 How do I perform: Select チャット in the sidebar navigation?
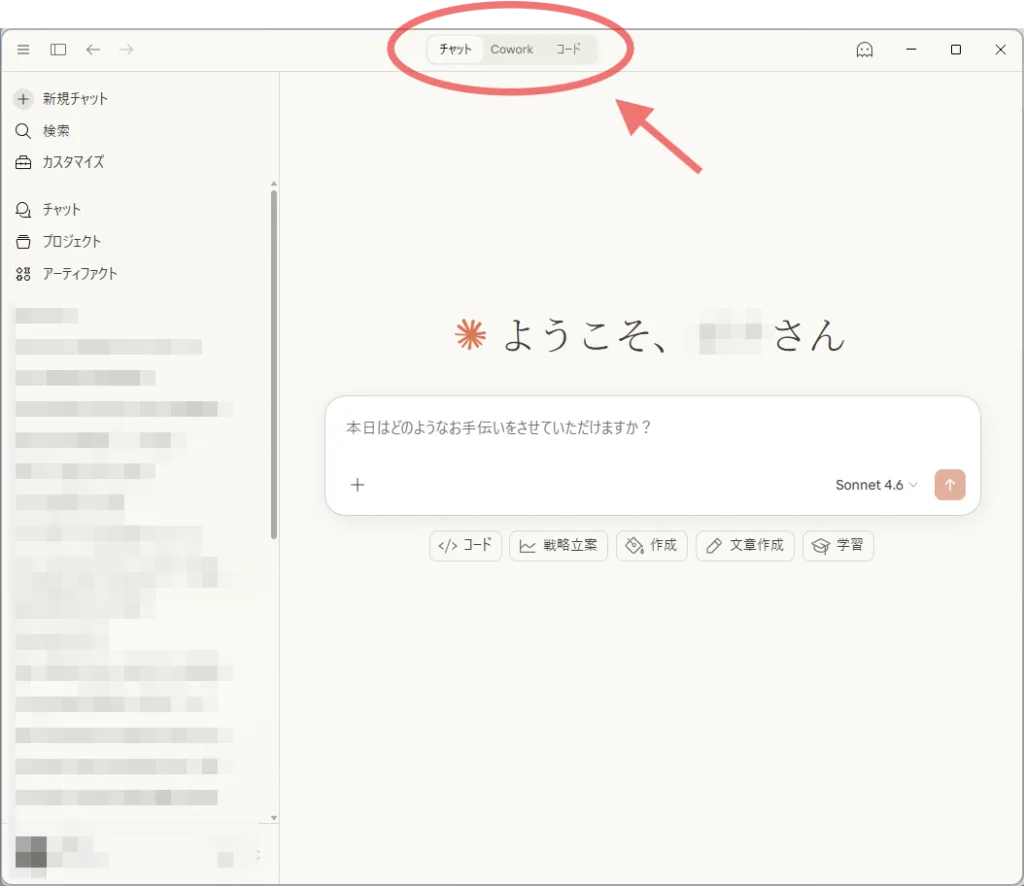pos(60,209)
